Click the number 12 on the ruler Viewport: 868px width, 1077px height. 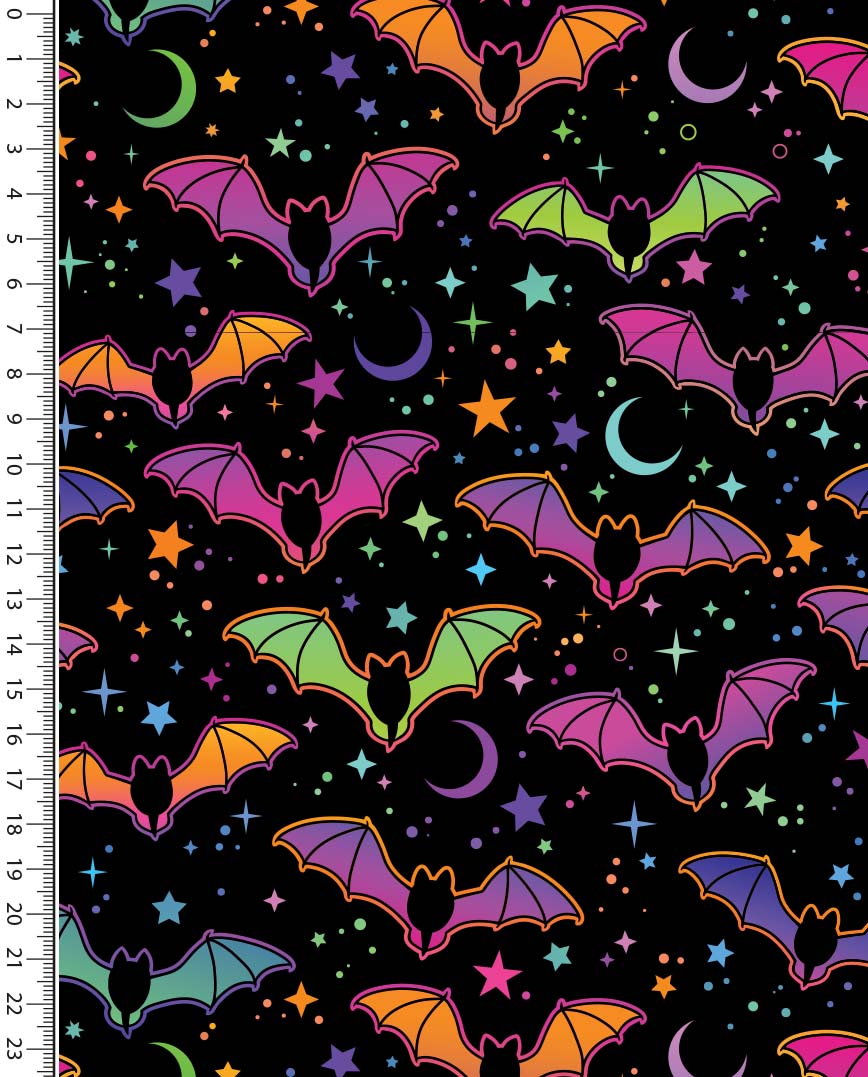pos(16,554)
